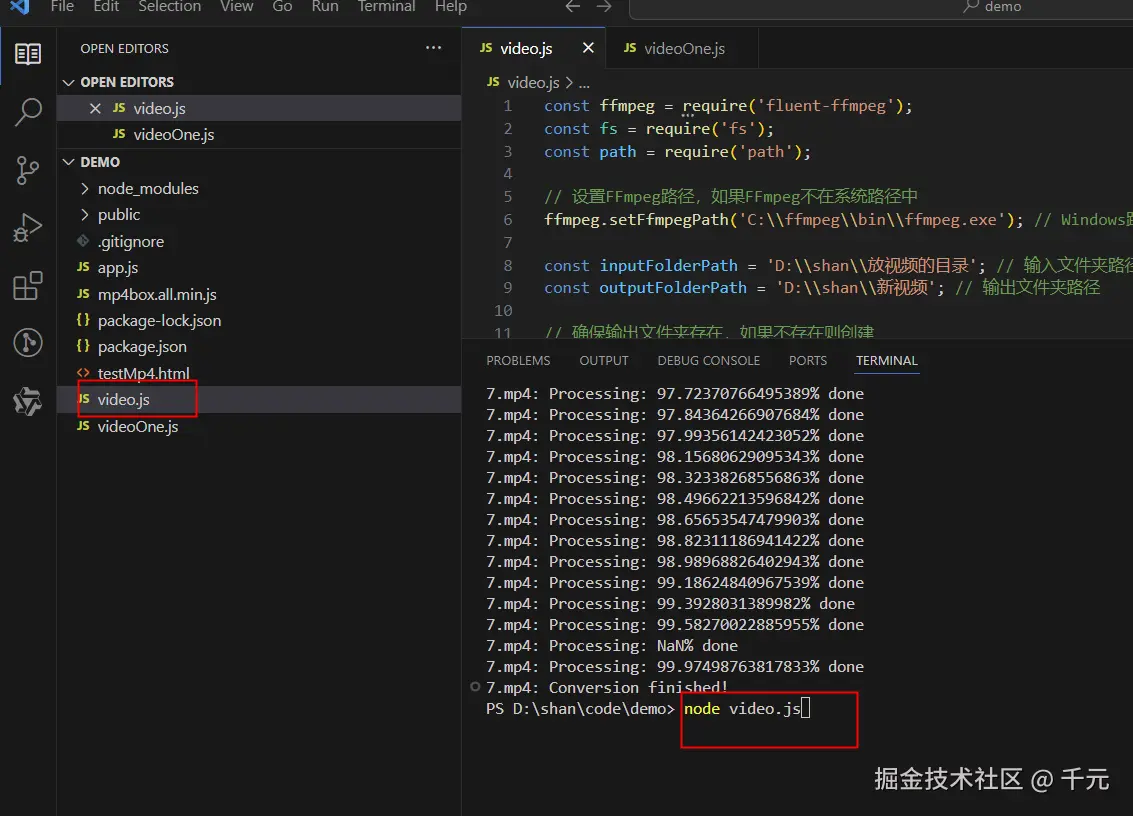Open the File menu

(x=62, y=7)
